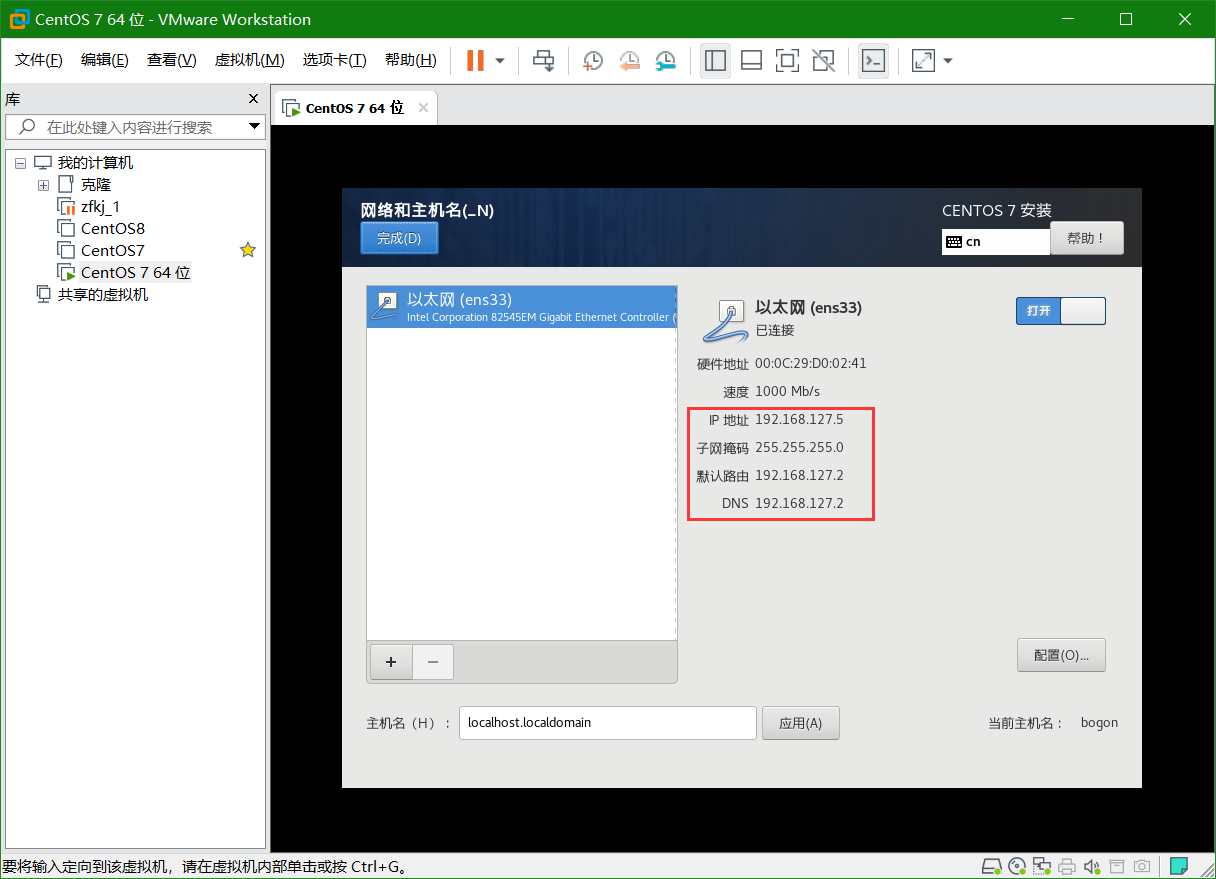Viewport: 1216px width, 879px height.
Task: Click the hostname input field
Action: pyautogui.click(x=607, y=722)
